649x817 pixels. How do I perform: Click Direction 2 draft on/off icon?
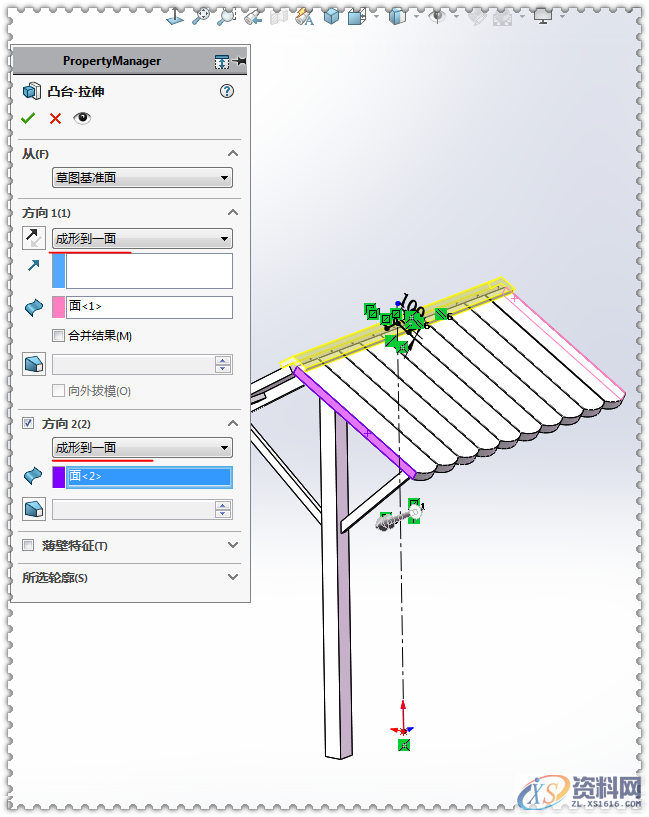point(34,509)
